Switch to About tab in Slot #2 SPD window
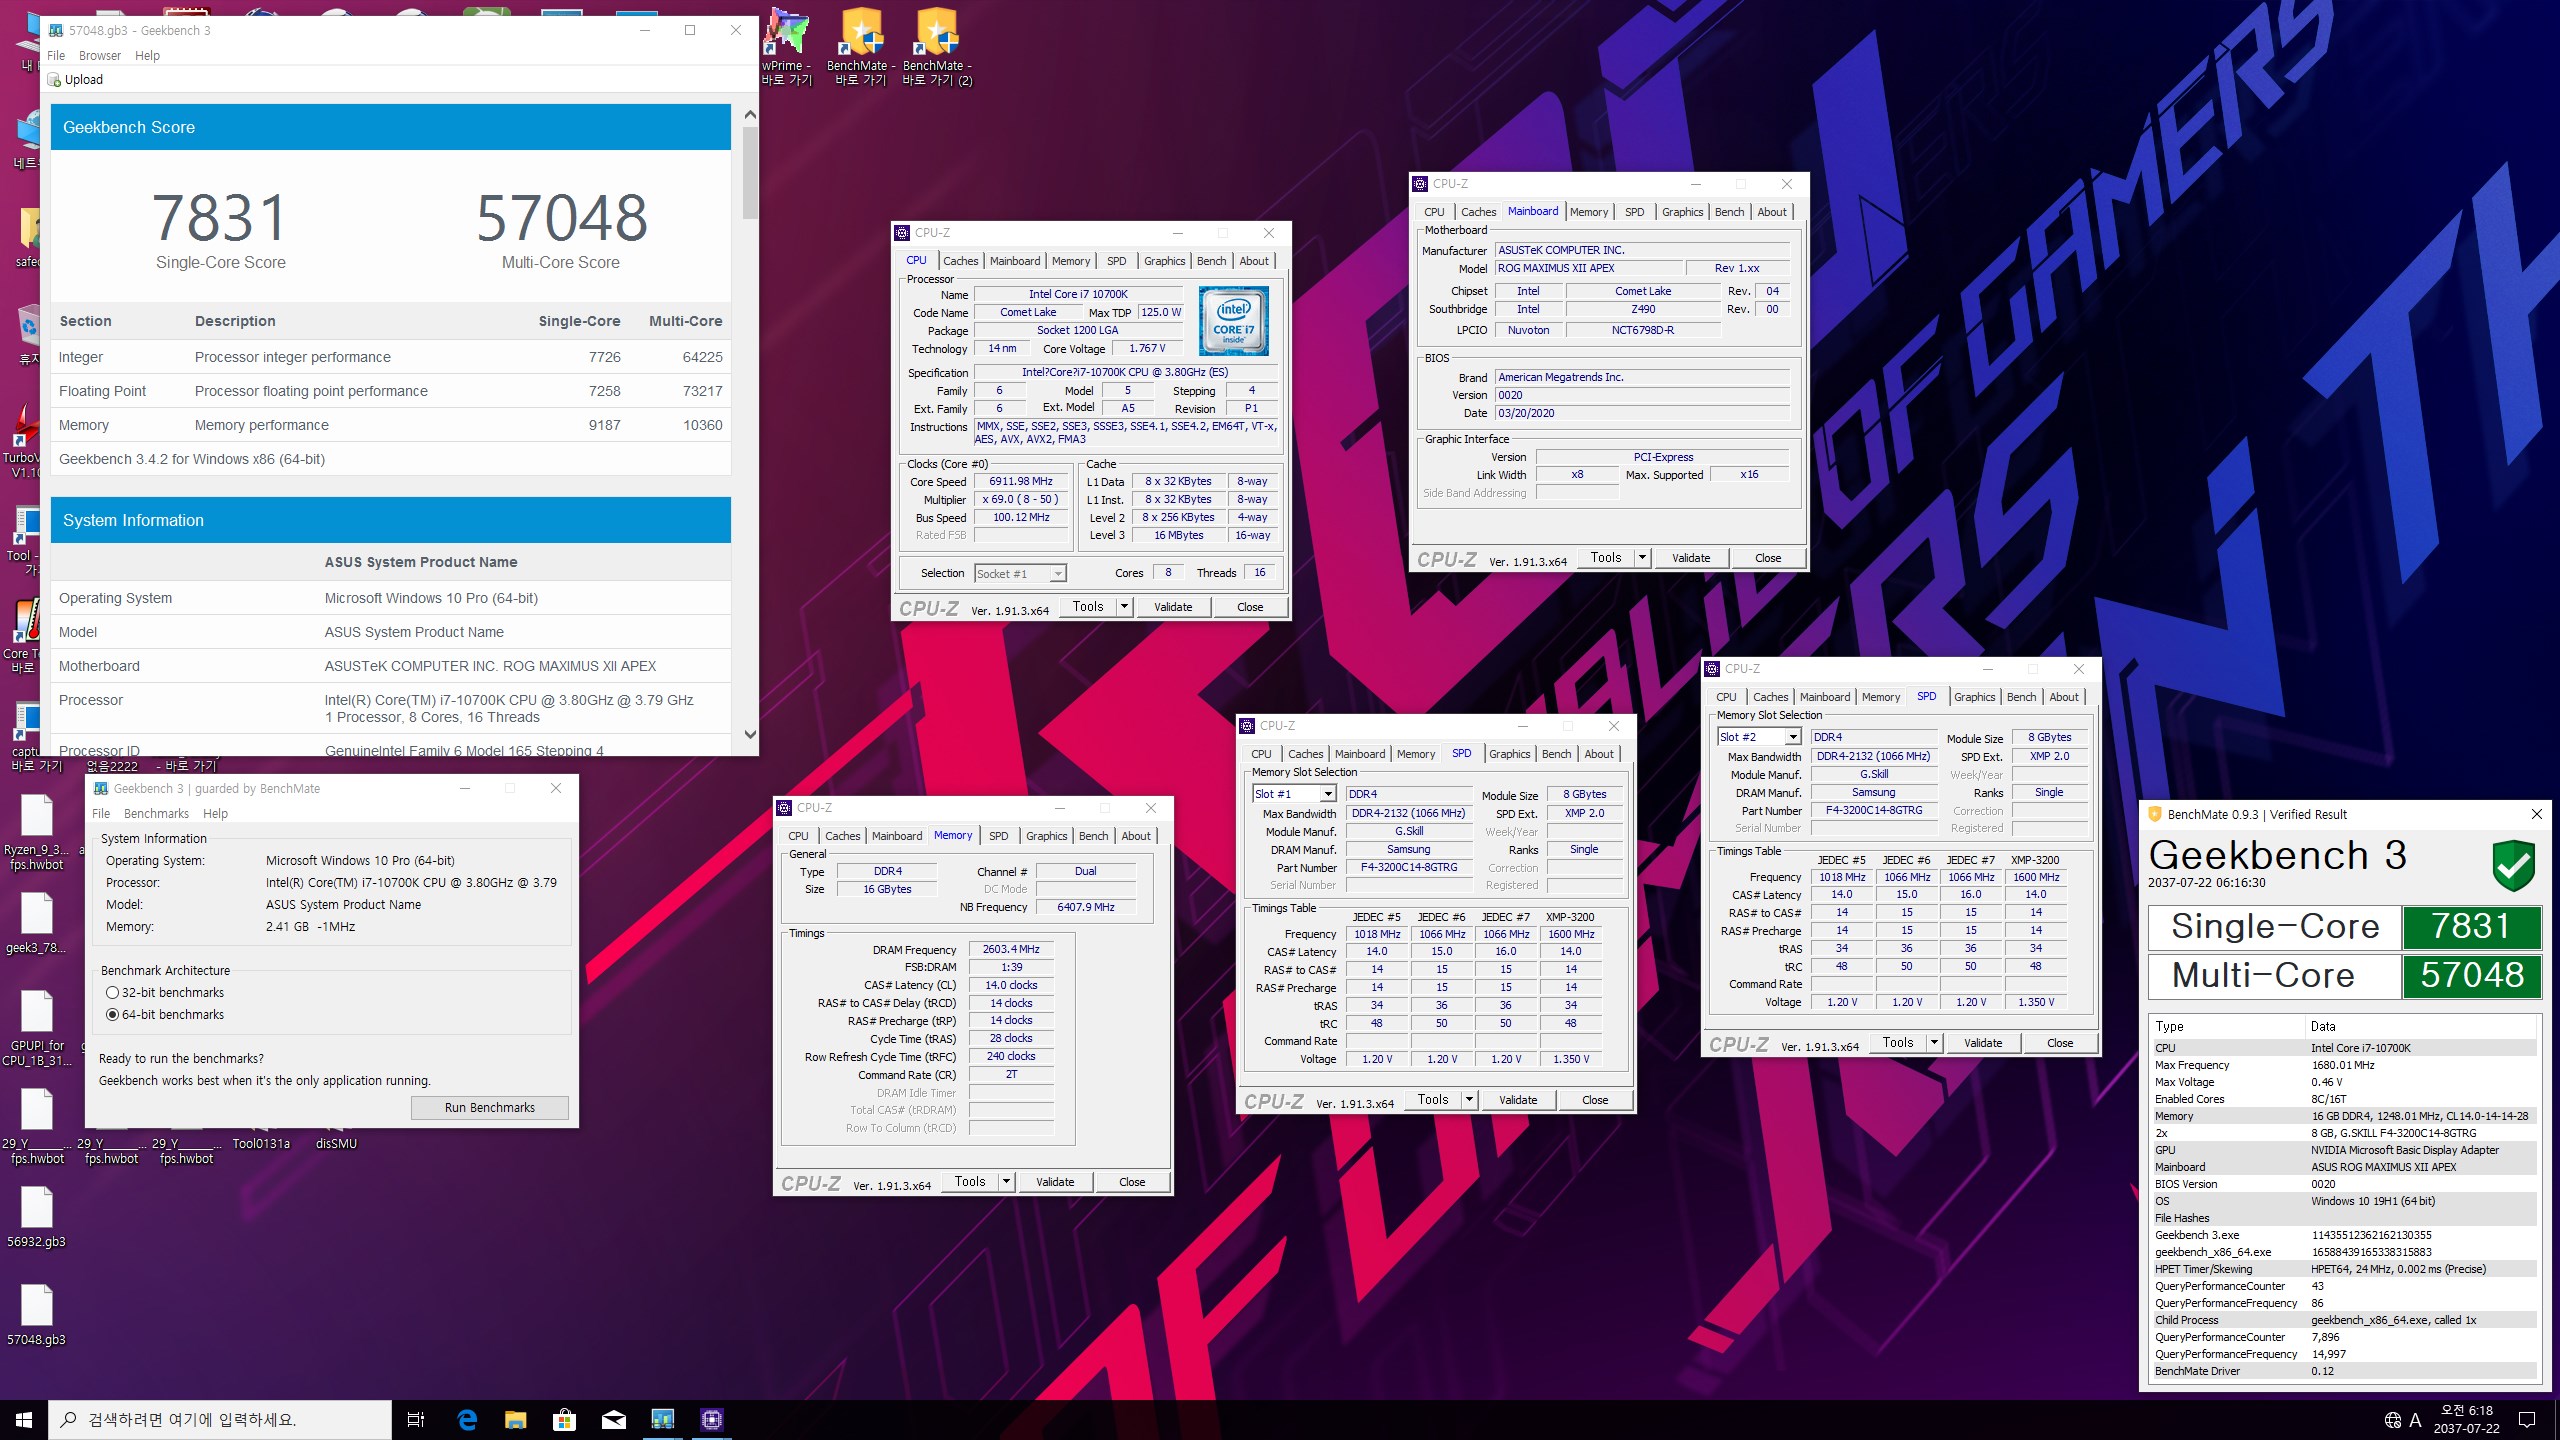Image resolution: width=2560 pixels, height=1440 pixels. point(2064,697)
